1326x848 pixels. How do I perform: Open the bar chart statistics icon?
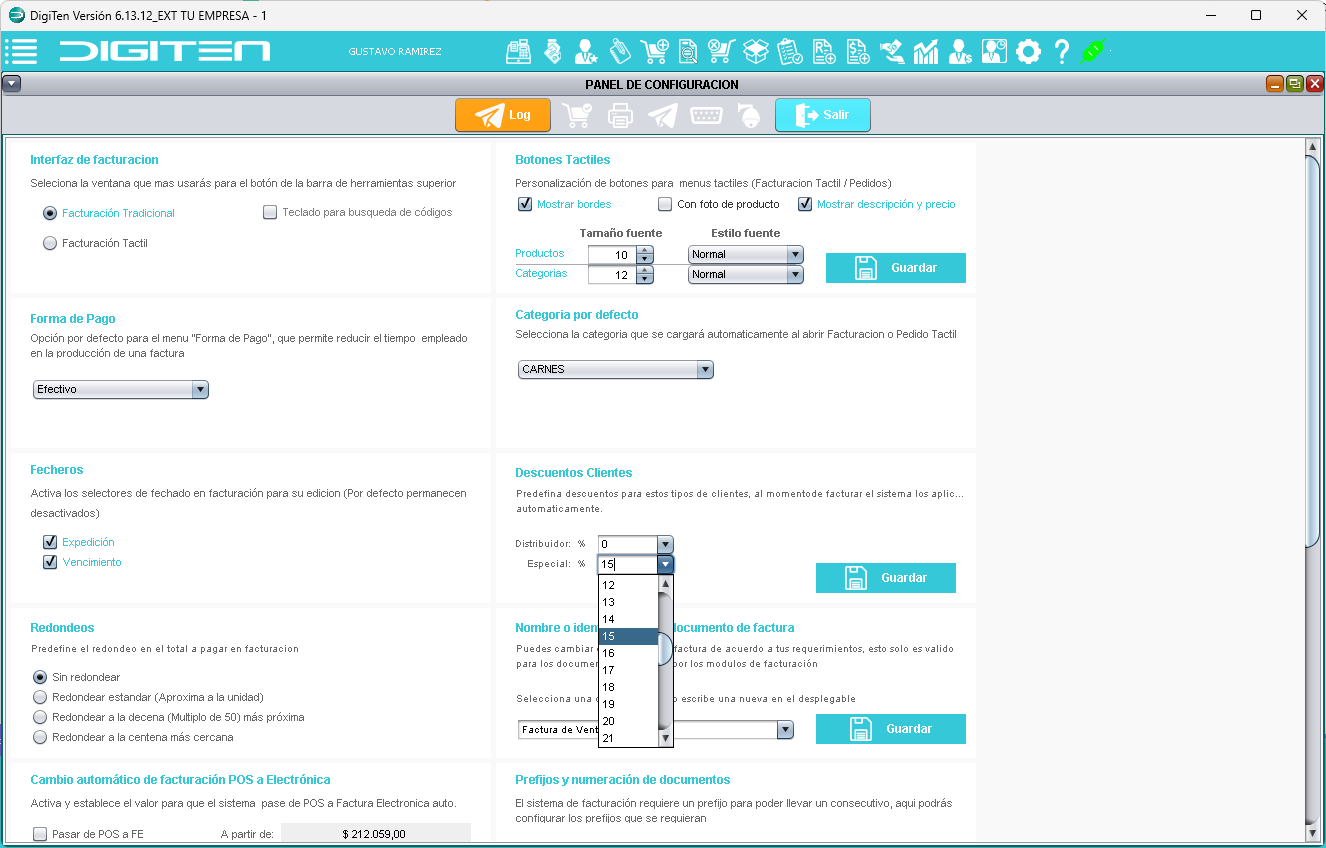926,51
